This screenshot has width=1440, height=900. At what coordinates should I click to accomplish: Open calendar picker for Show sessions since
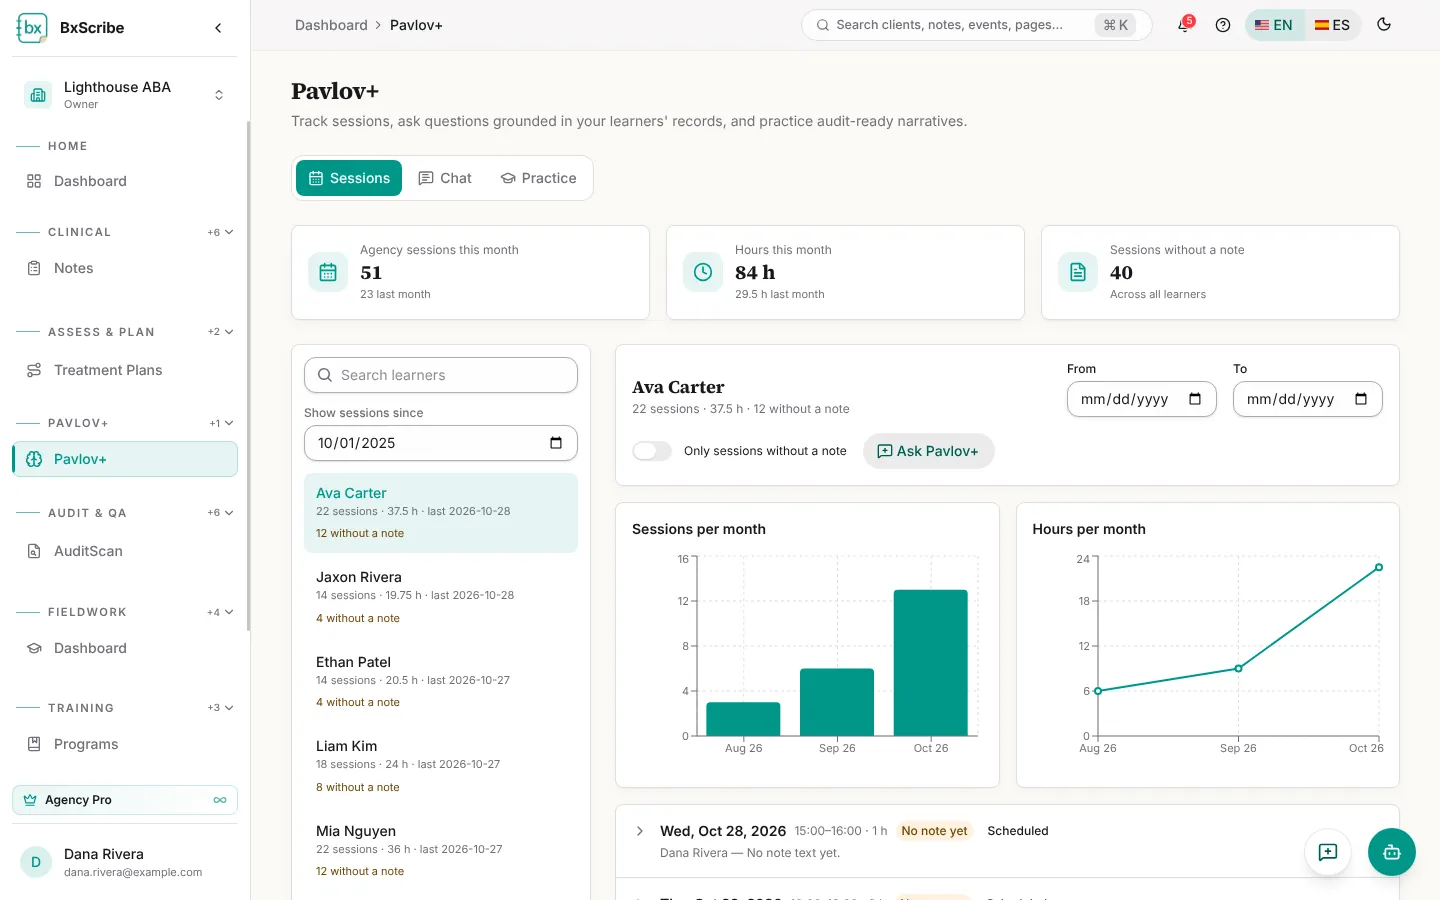[x=556, y=443]
